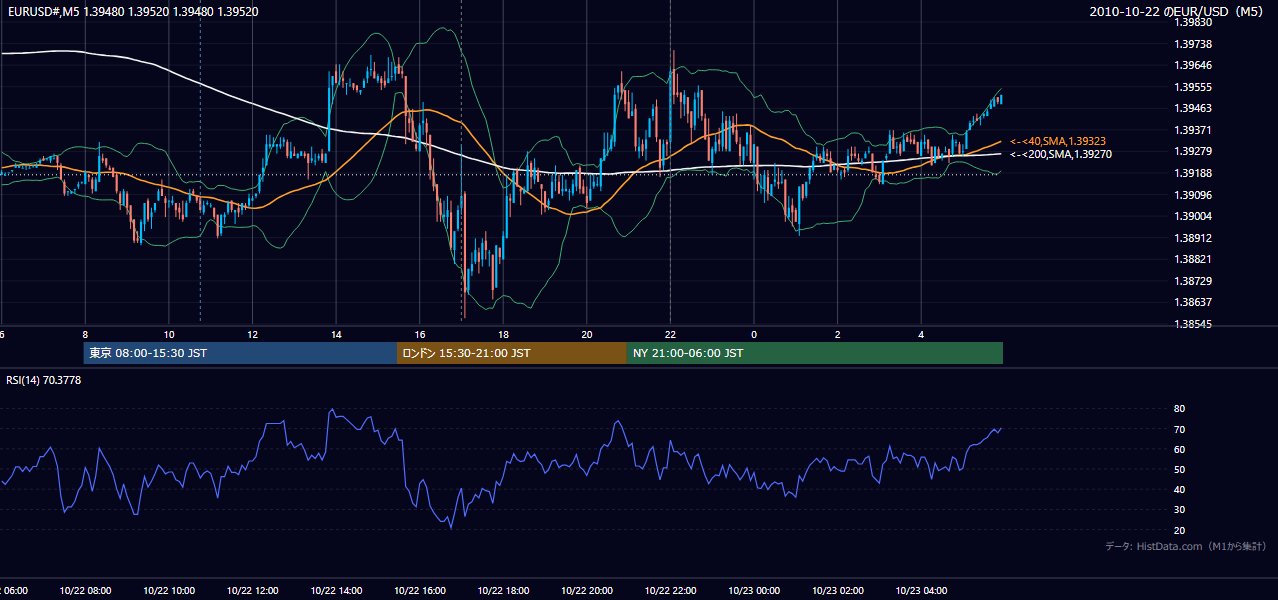Viewport: 1278px width, 600px height.
Task: Click price axis label 1.39371
Action: [x=1192, y=130]
